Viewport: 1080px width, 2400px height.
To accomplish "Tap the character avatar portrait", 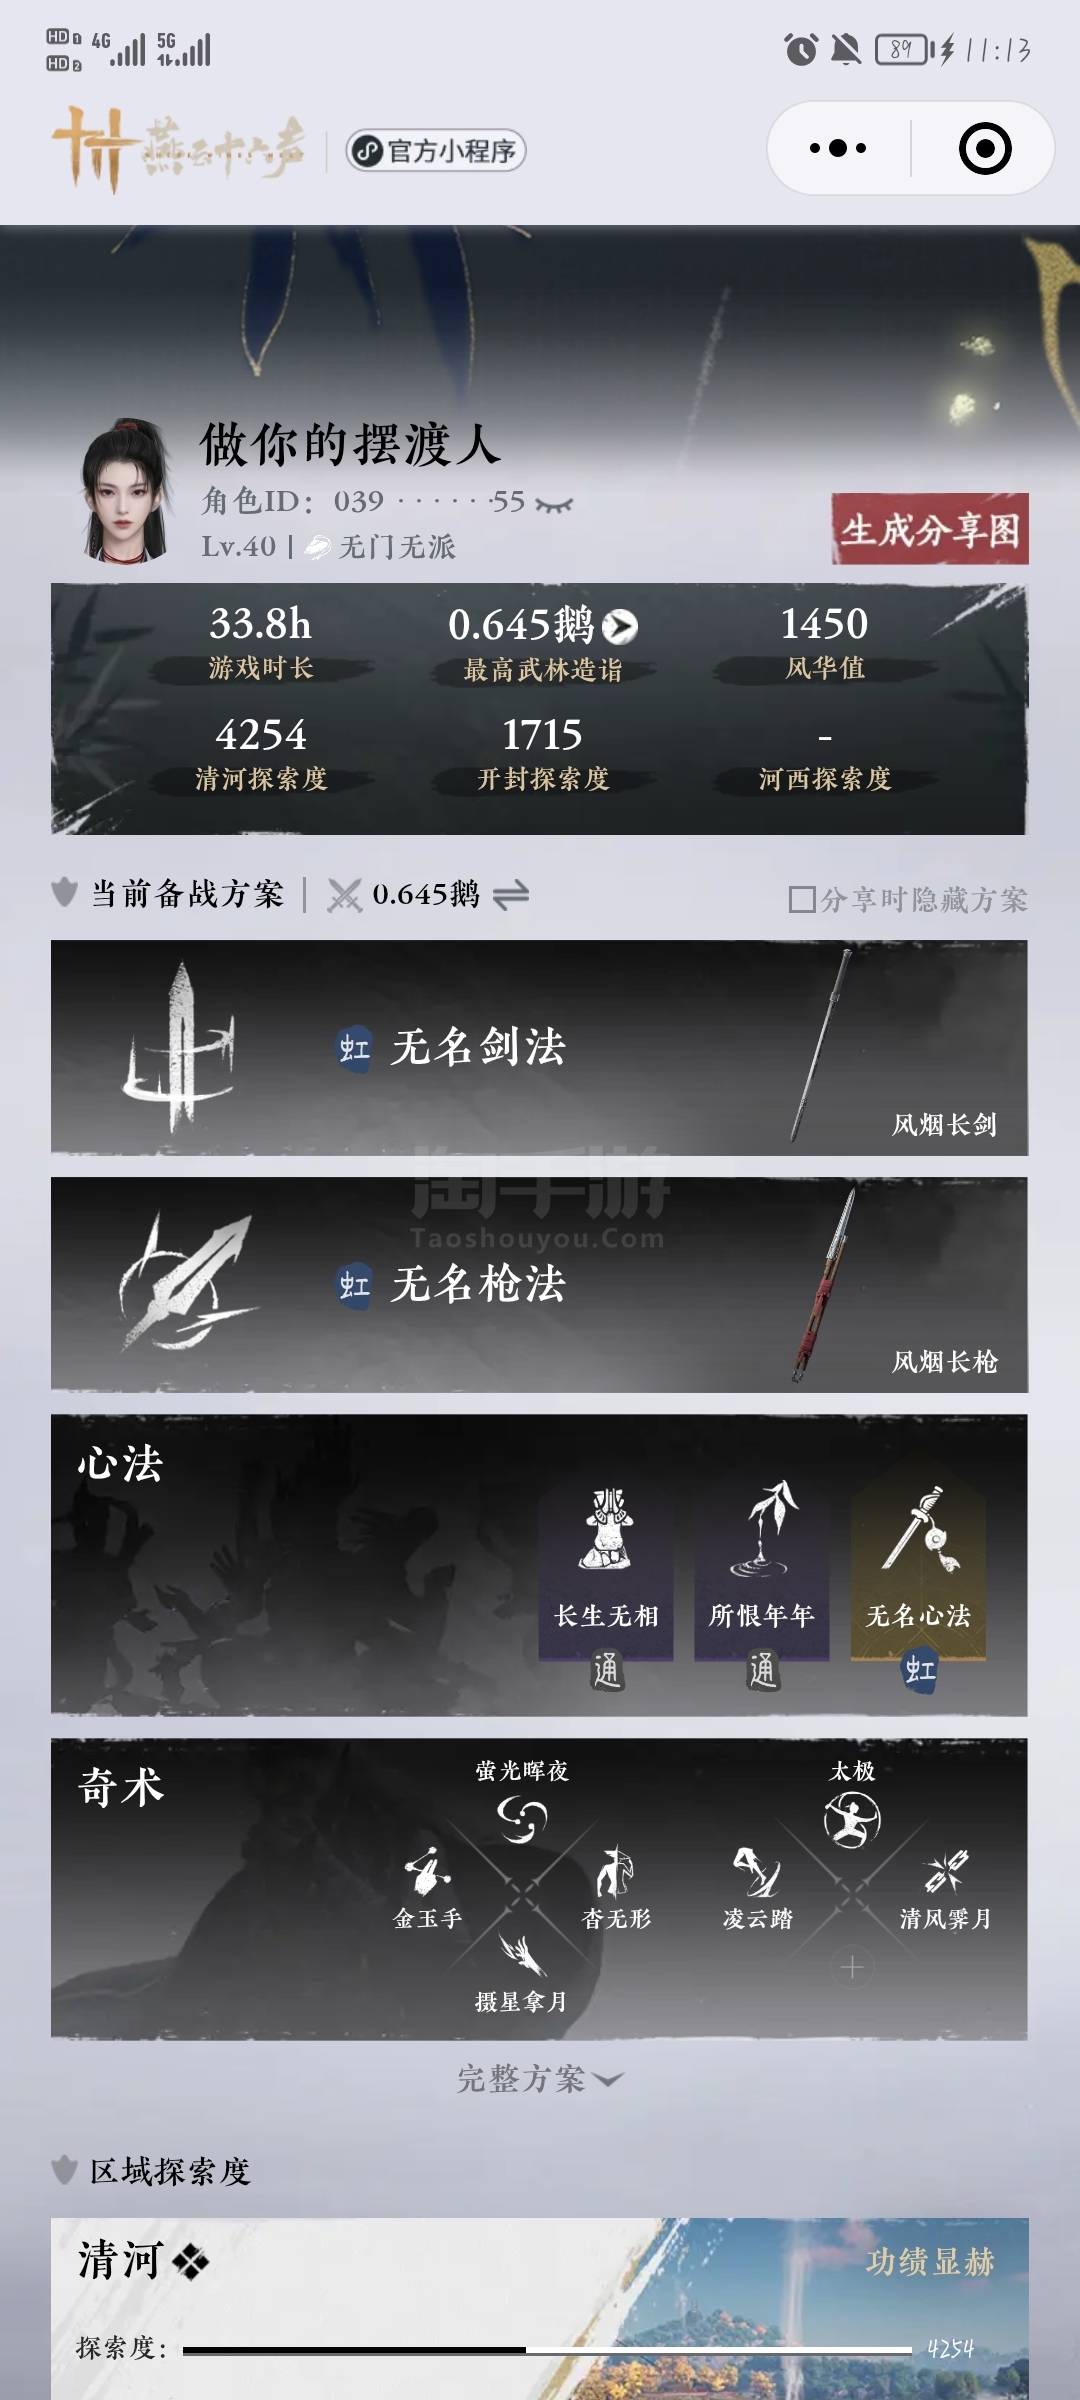I will [125, 490].
